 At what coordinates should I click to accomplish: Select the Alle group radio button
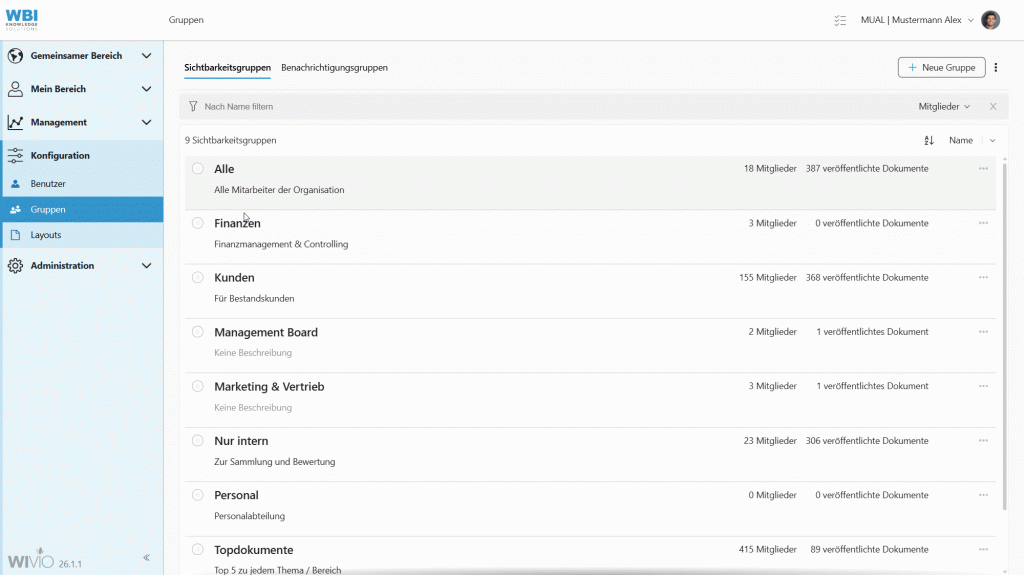pos(198,169)
